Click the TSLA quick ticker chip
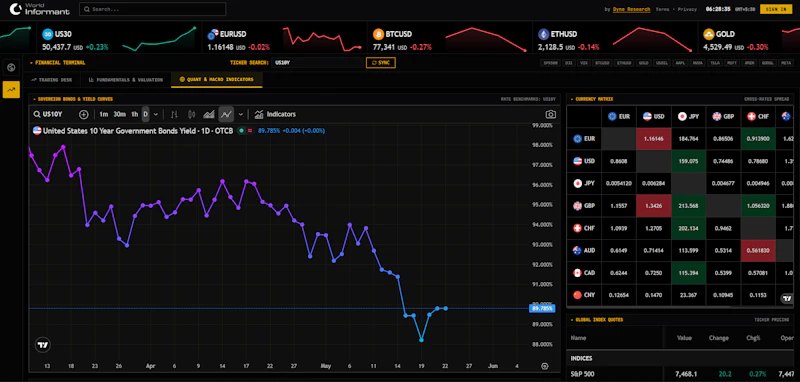Image resolution: width=800 pixels, height=382 pixels. pos(714,63)
